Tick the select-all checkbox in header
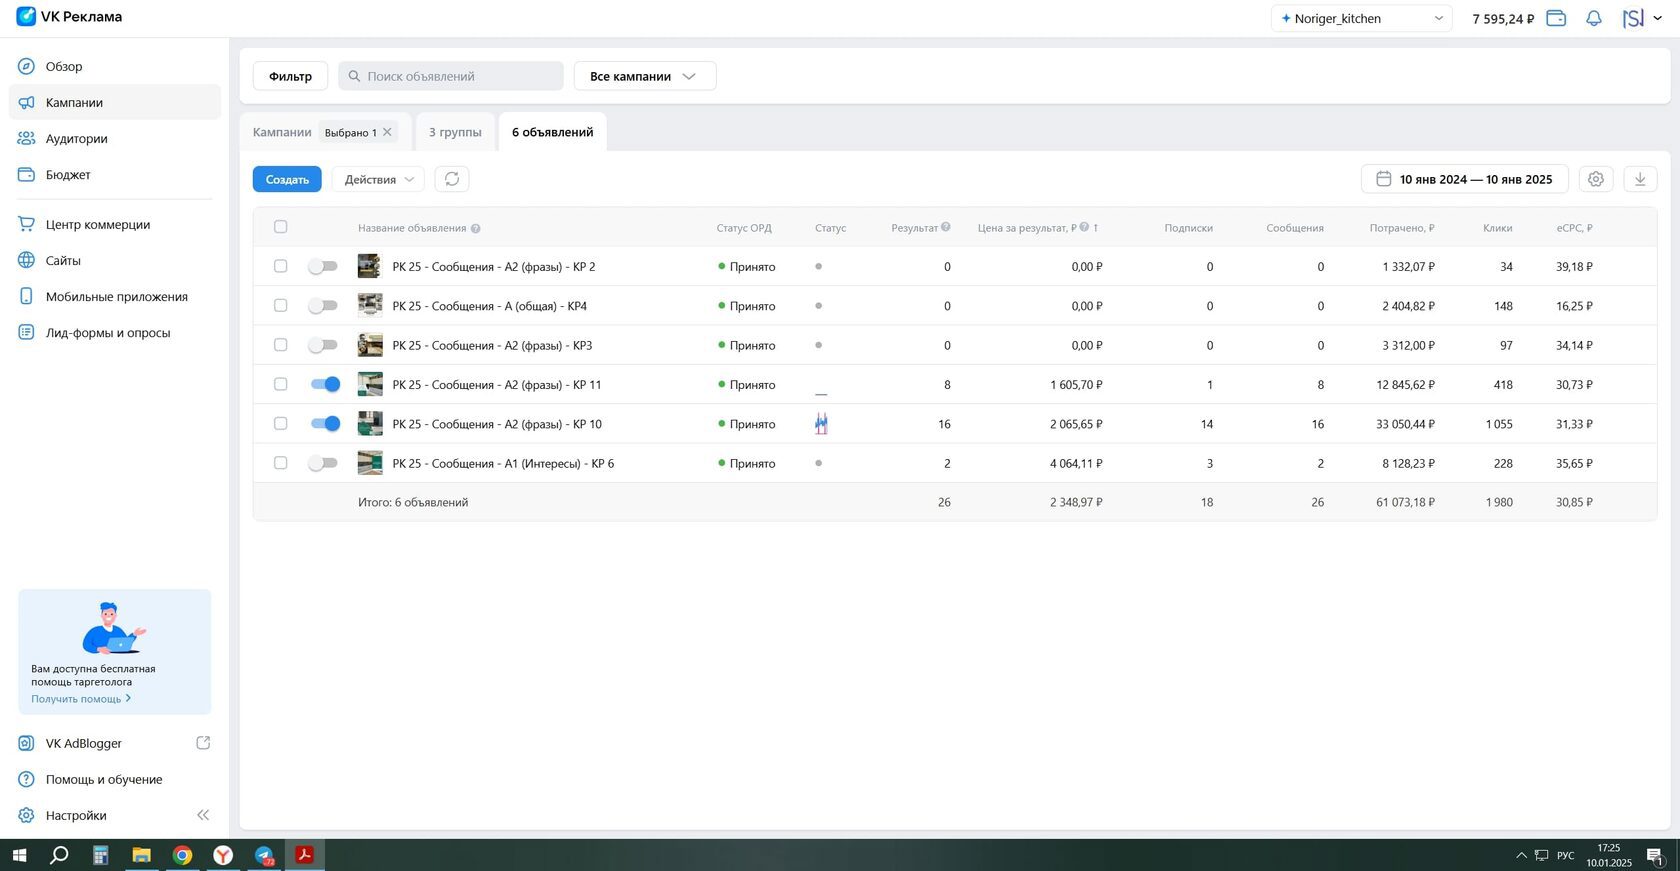 tap(280, 227)
